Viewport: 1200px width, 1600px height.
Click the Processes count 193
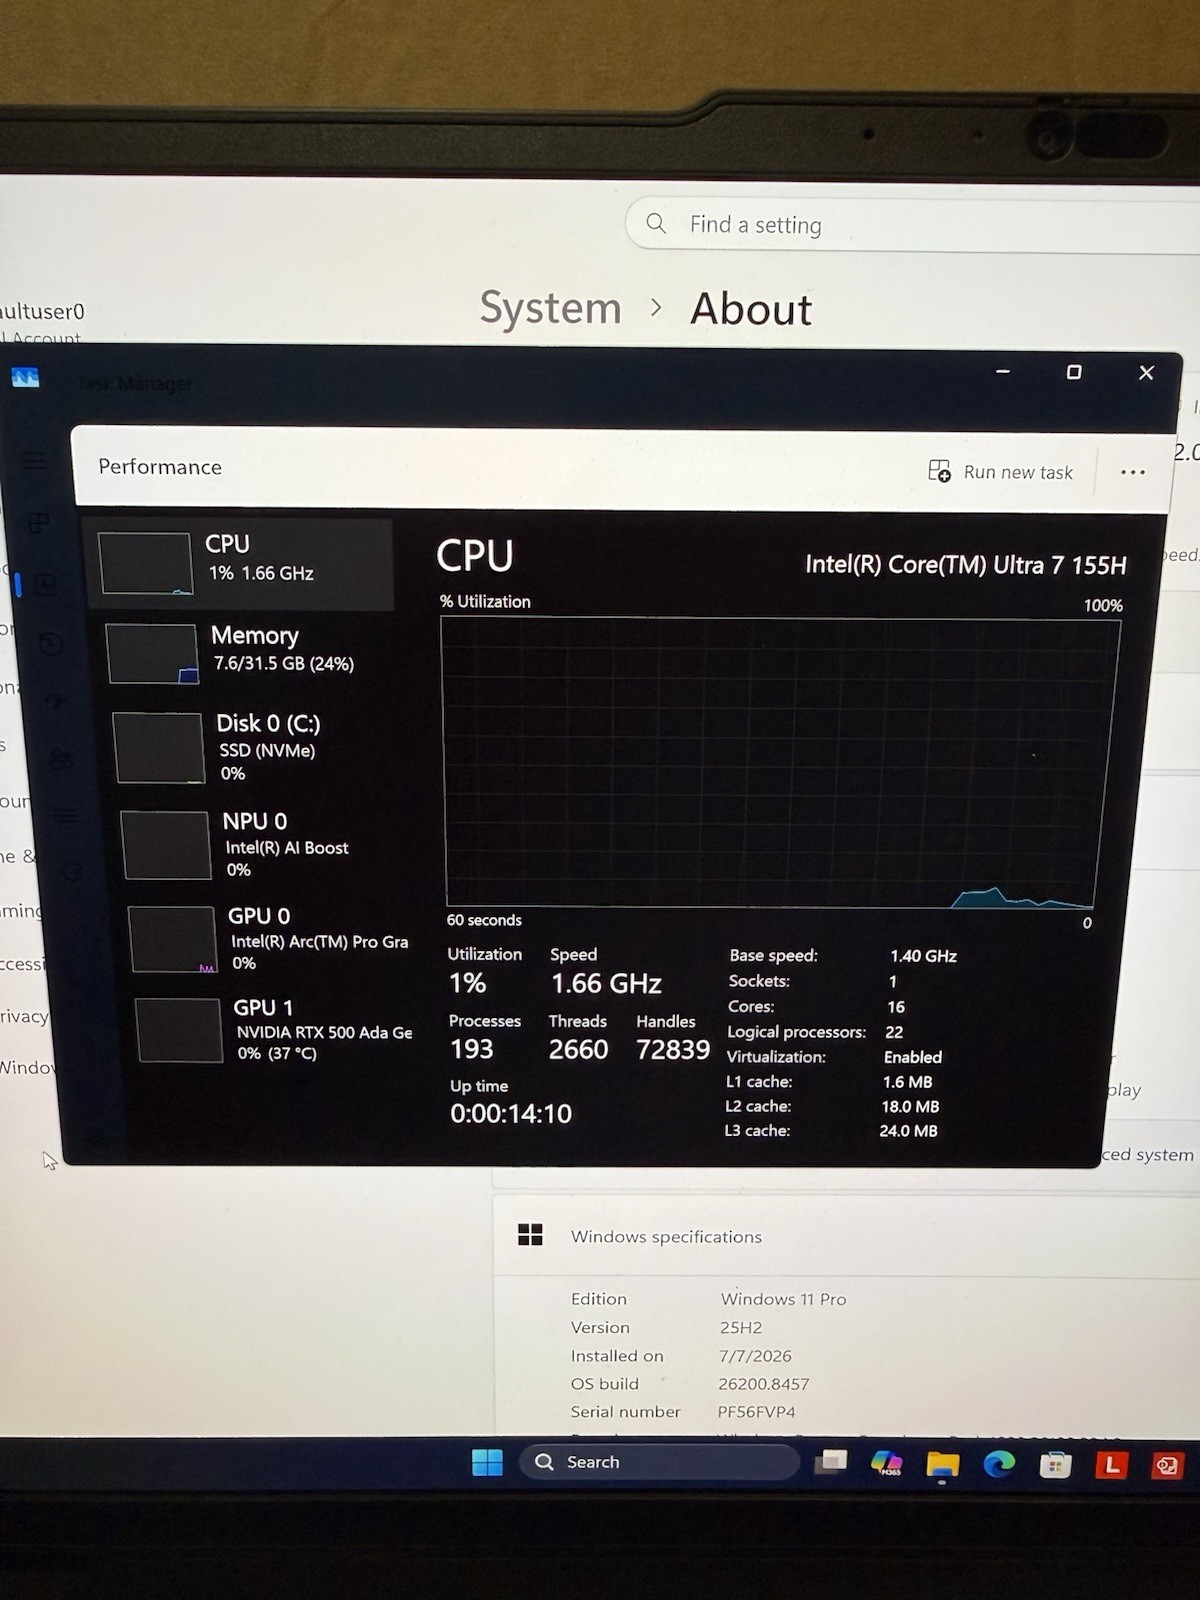(x=471, y=1049)
